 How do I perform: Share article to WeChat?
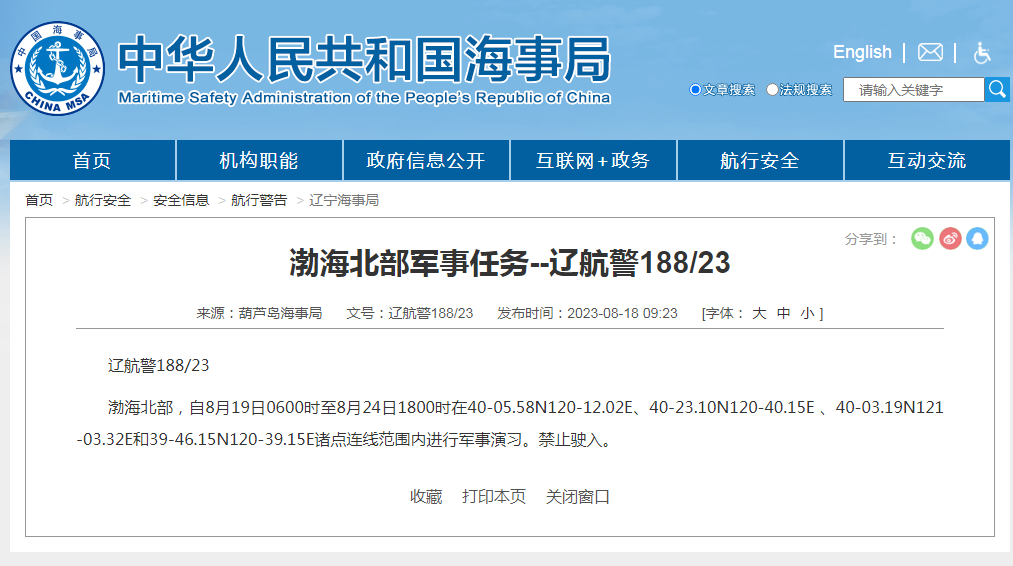point(922,238)
